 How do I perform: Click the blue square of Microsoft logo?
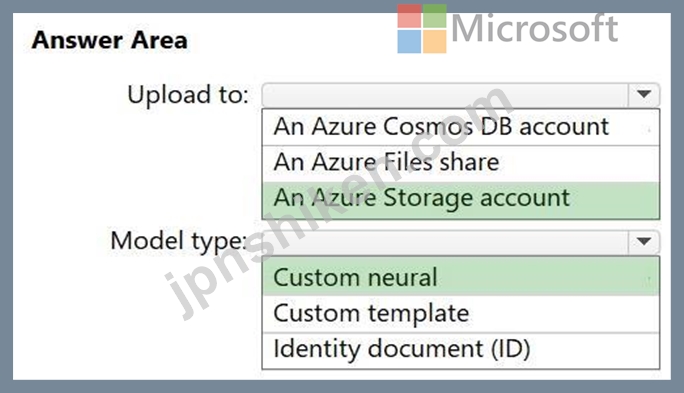409,41
